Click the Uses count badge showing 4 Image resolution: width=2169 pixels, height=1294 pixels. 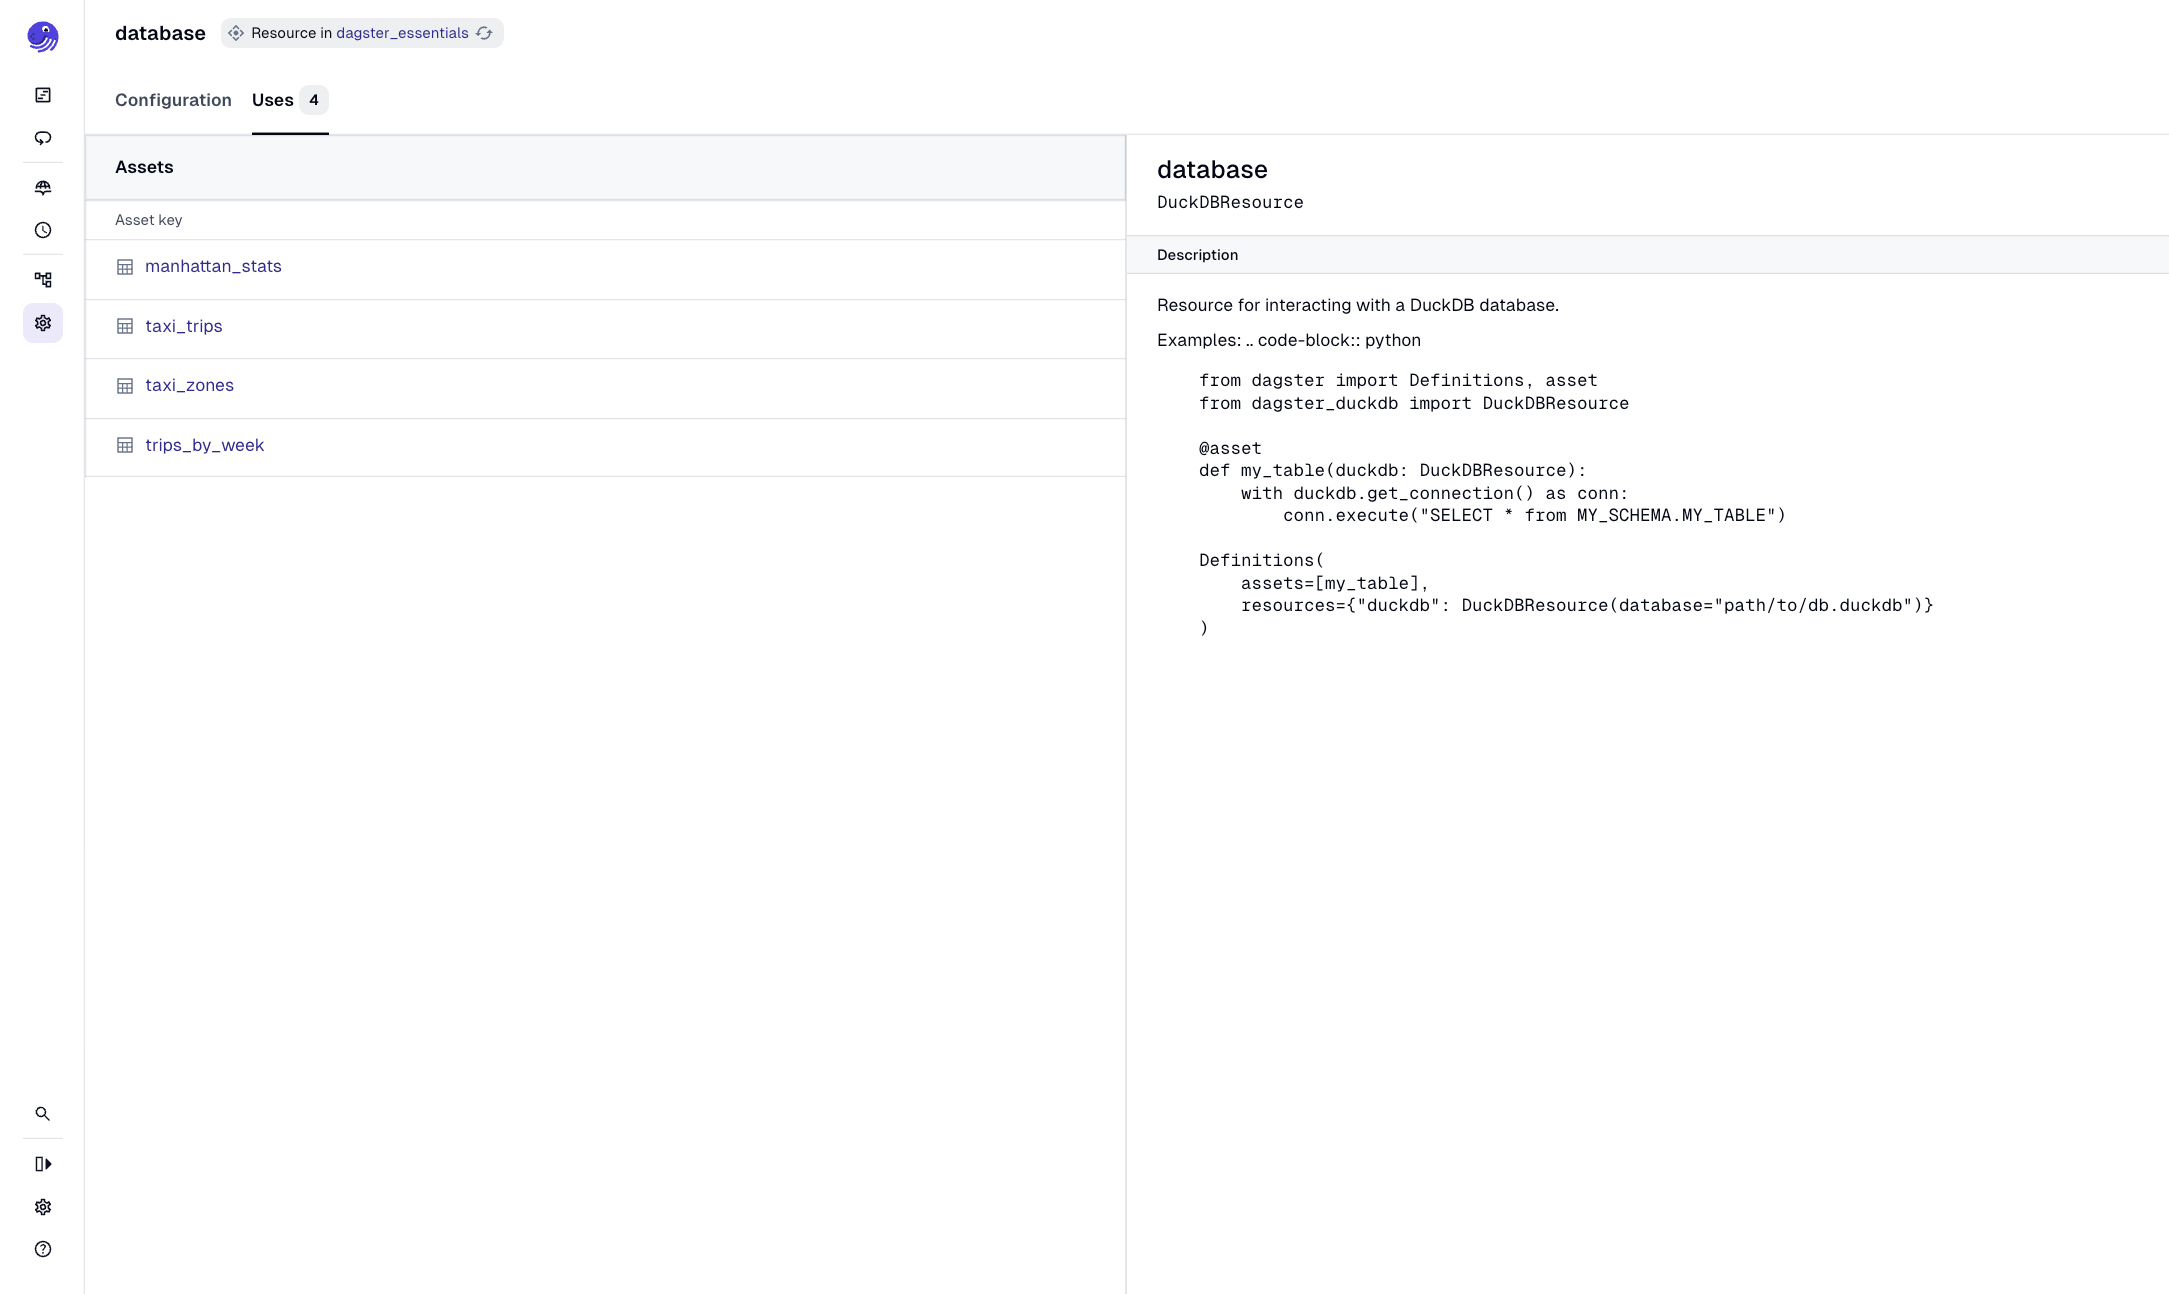pyautogui.click(x=314, y=100)
